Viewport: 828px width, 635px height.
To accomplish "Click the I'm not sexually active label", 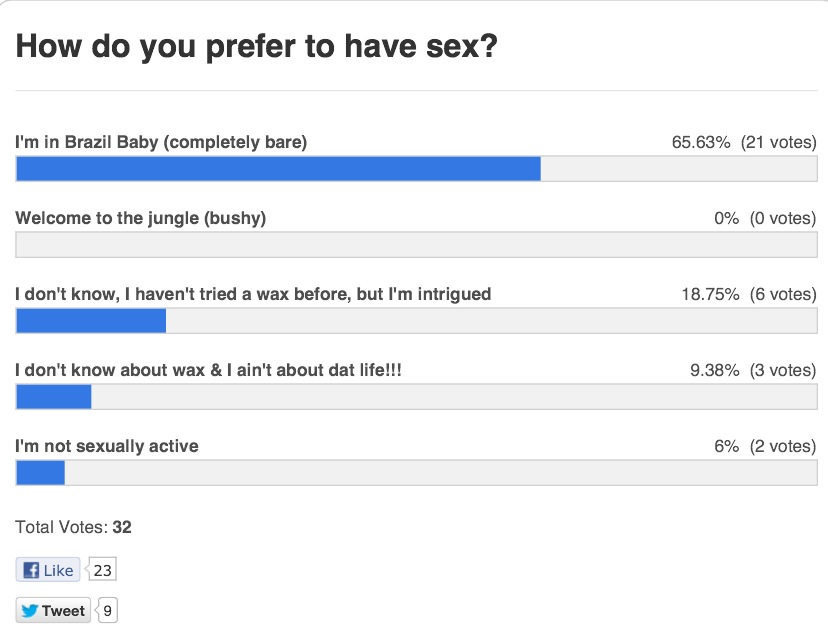I will [x=107, y=446].
